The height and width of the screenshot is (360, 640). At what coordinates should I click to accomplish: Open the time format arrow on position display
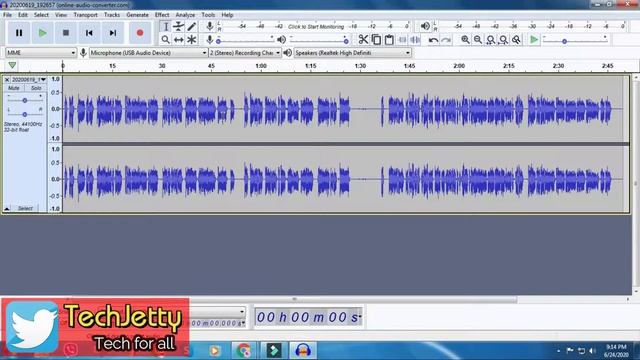[x=360, y=316]
